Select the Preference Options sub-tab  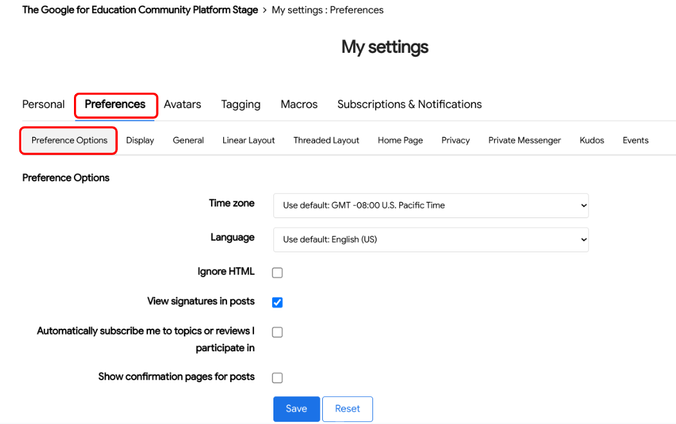pos(69,140)
